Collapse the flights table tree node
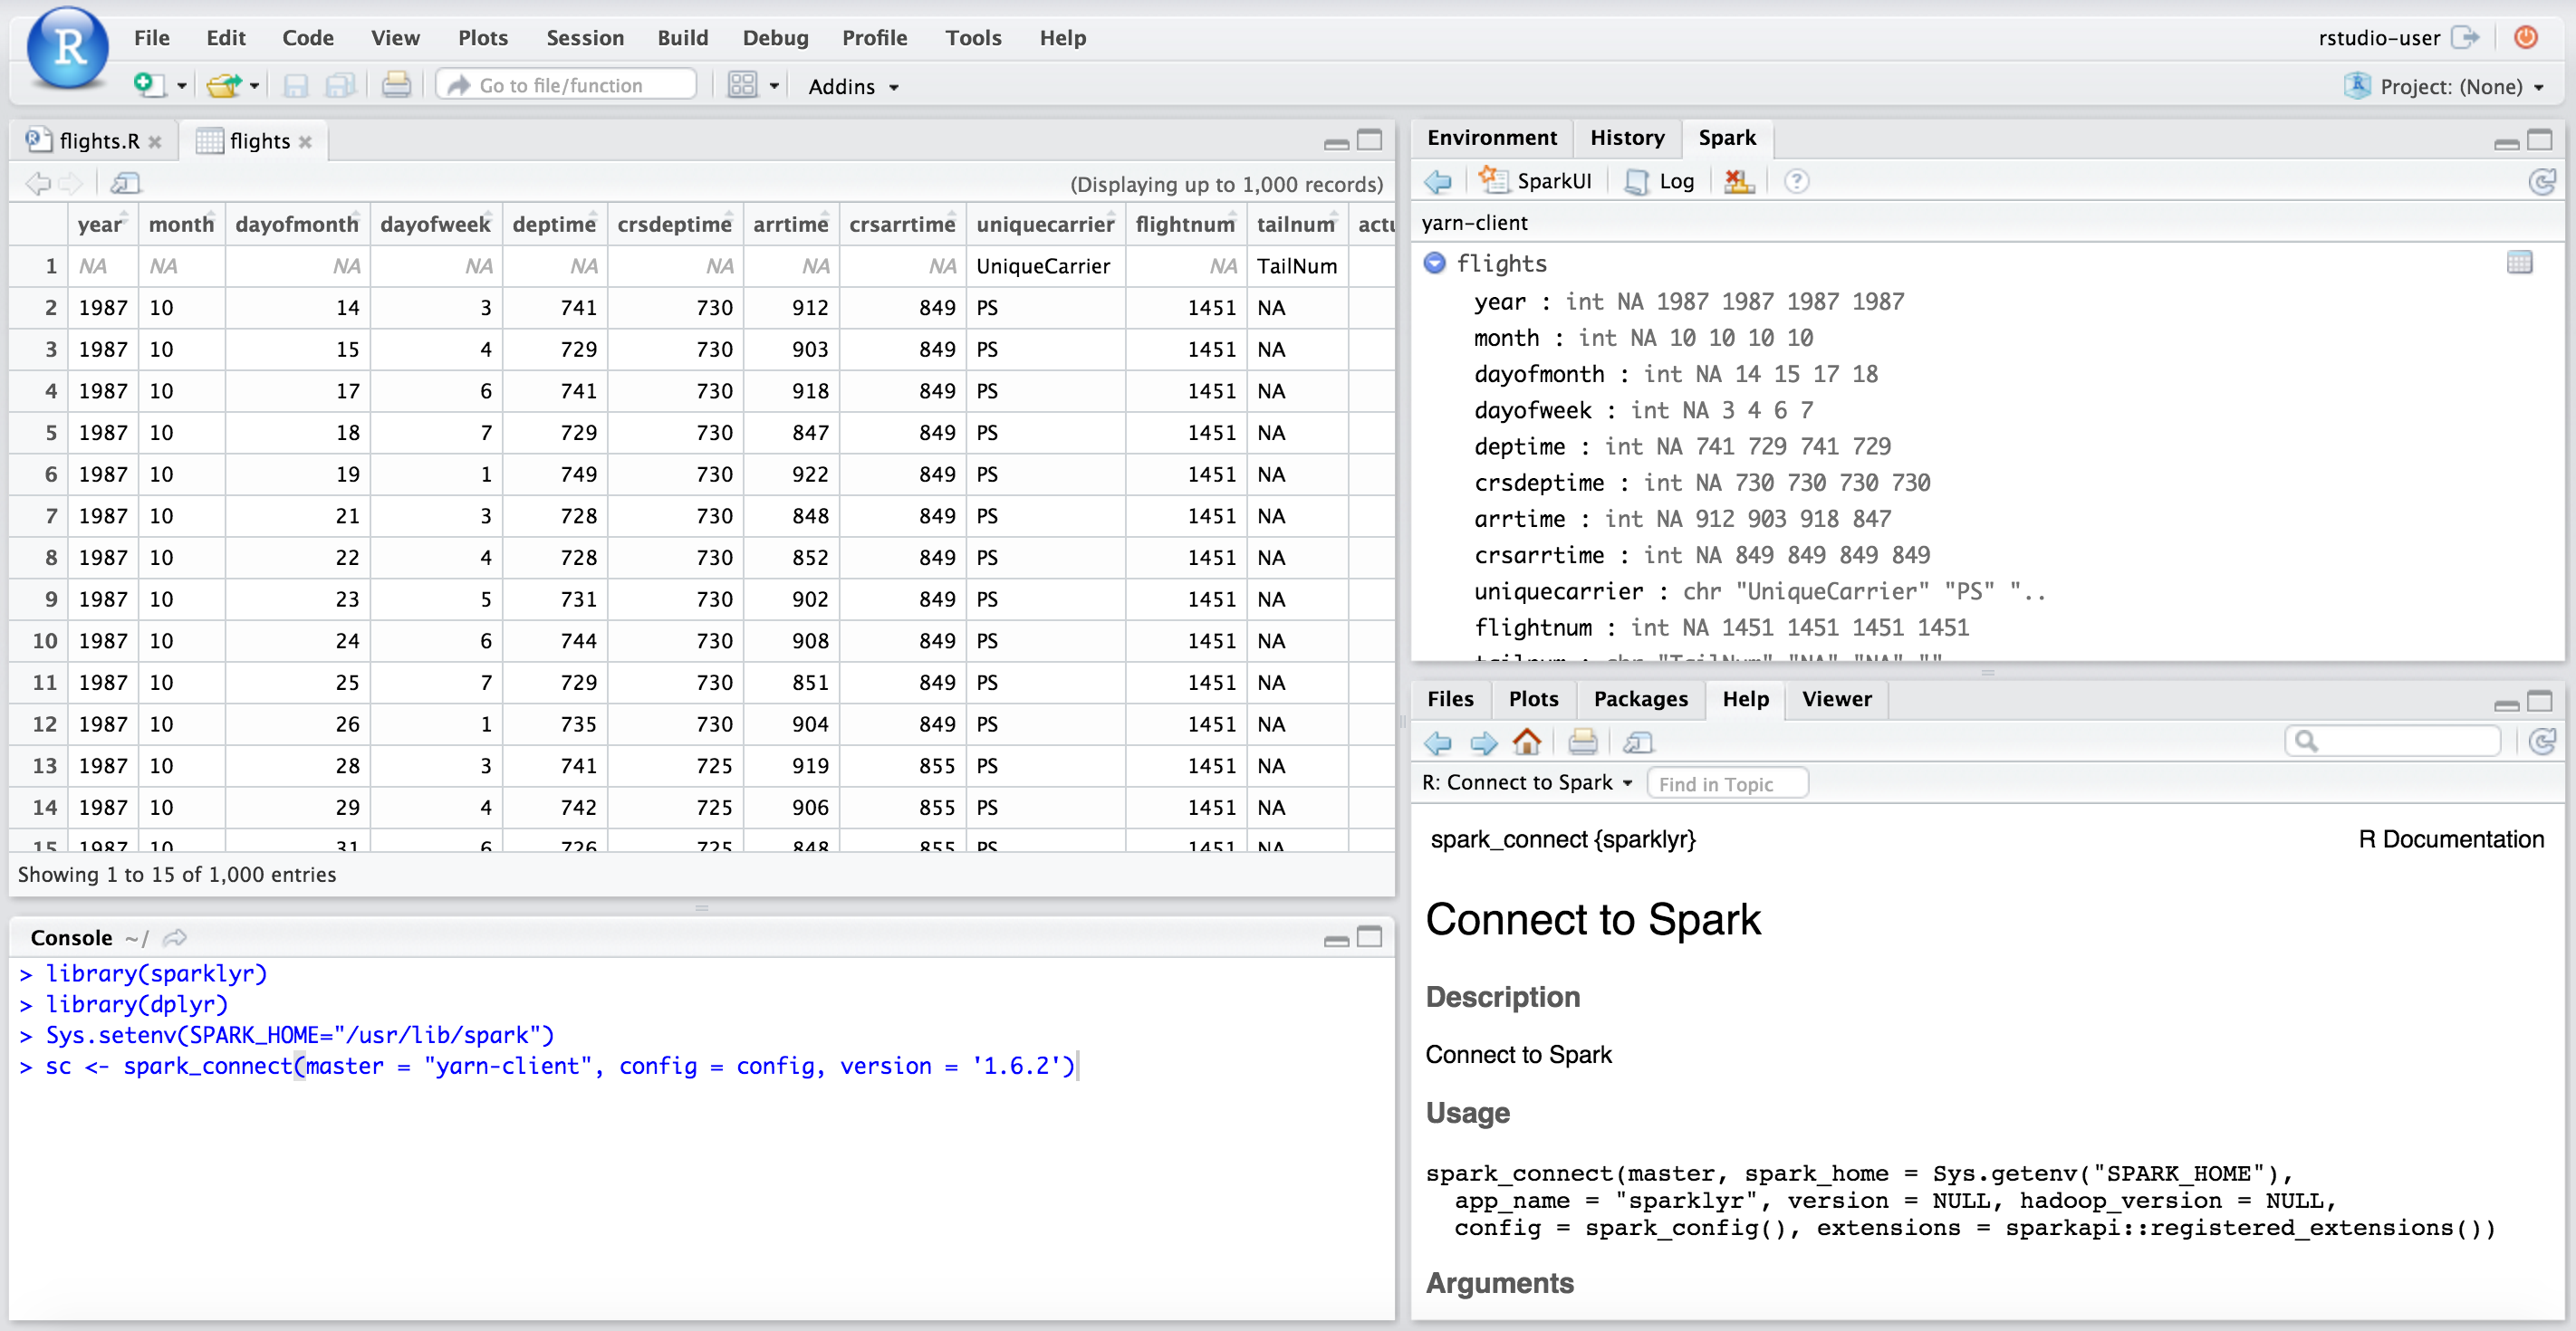2576x1331 pixels. [x=1434, y=263]
